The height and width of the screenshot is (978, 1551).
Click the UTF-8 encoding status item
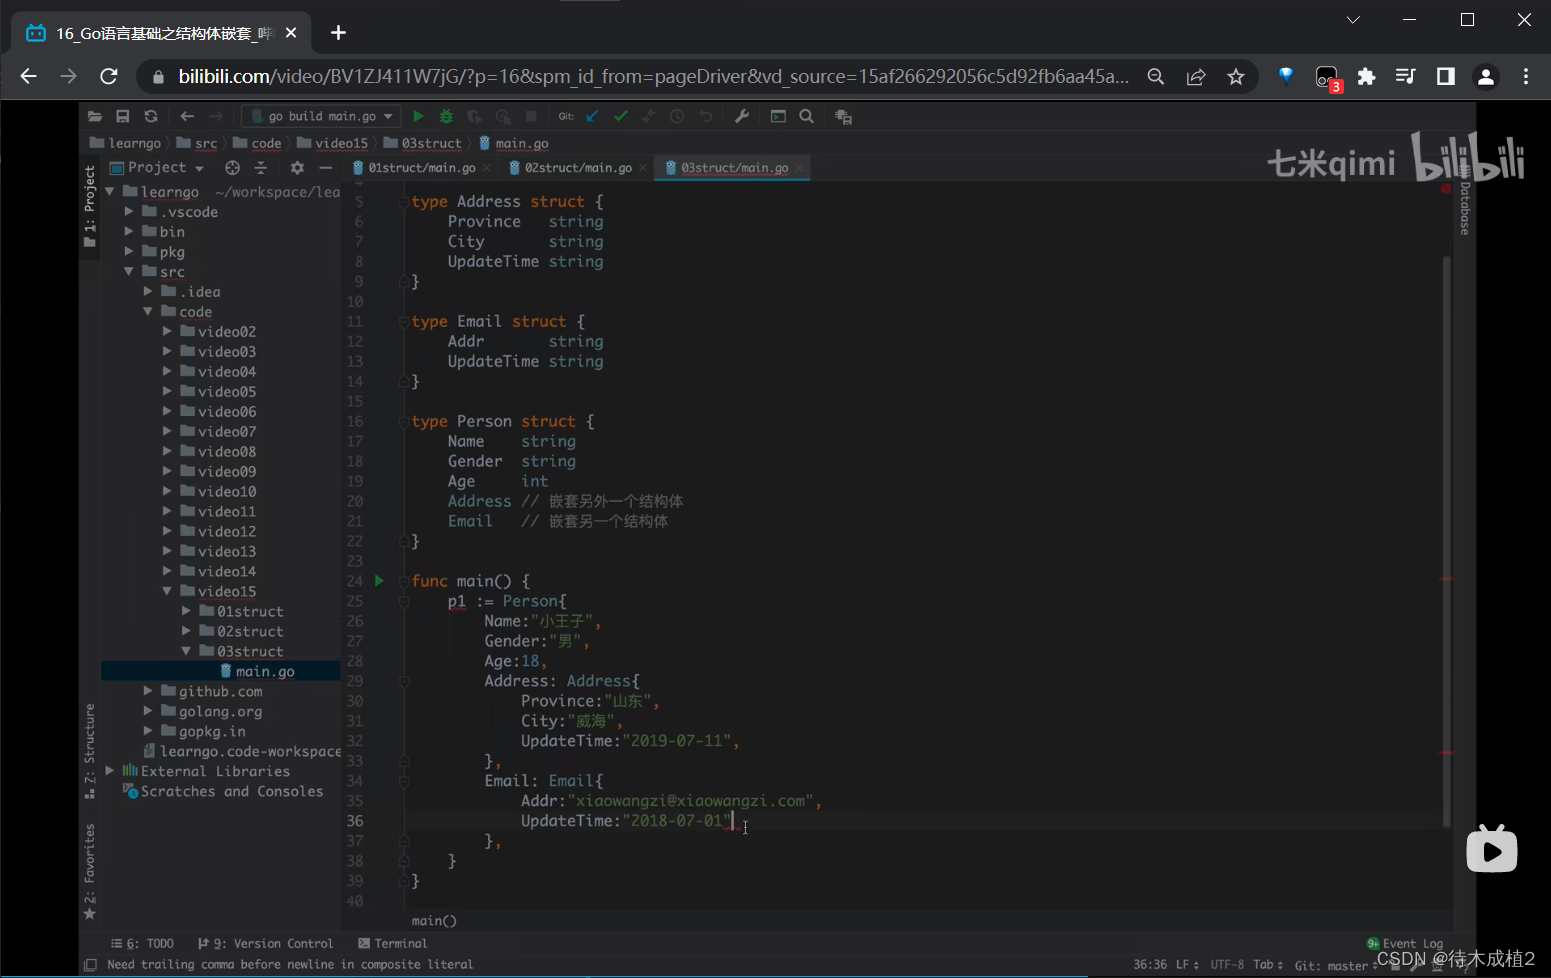pyautogui.click(x=1227, y=965)
